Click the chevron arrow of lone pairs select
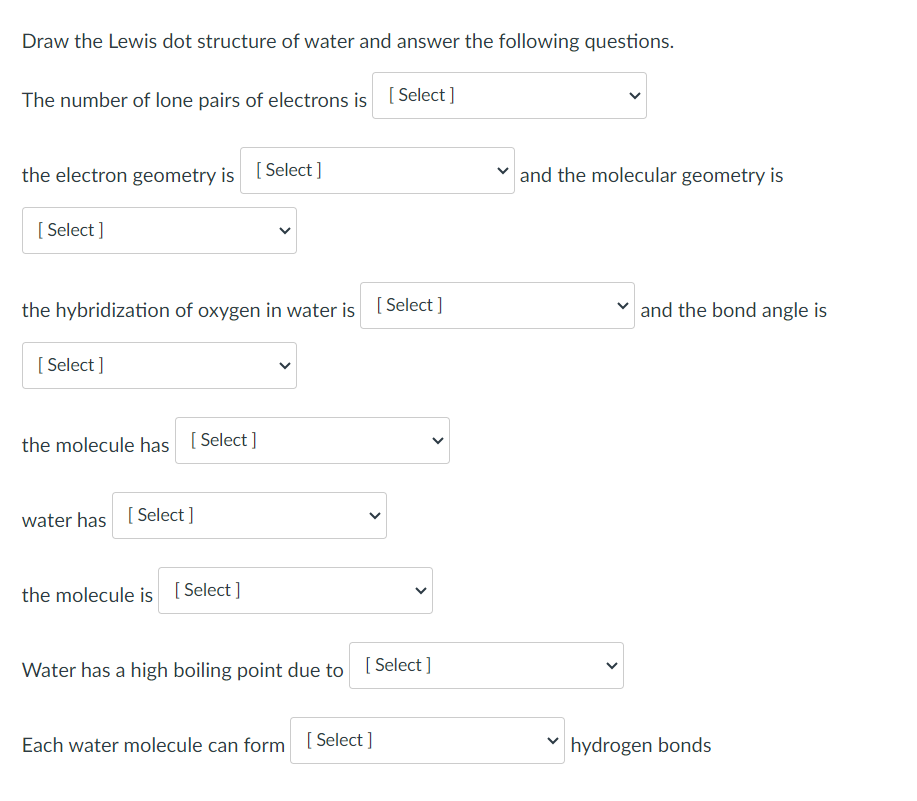Viewport: 917px width, 801px height. tap(635, 95)
